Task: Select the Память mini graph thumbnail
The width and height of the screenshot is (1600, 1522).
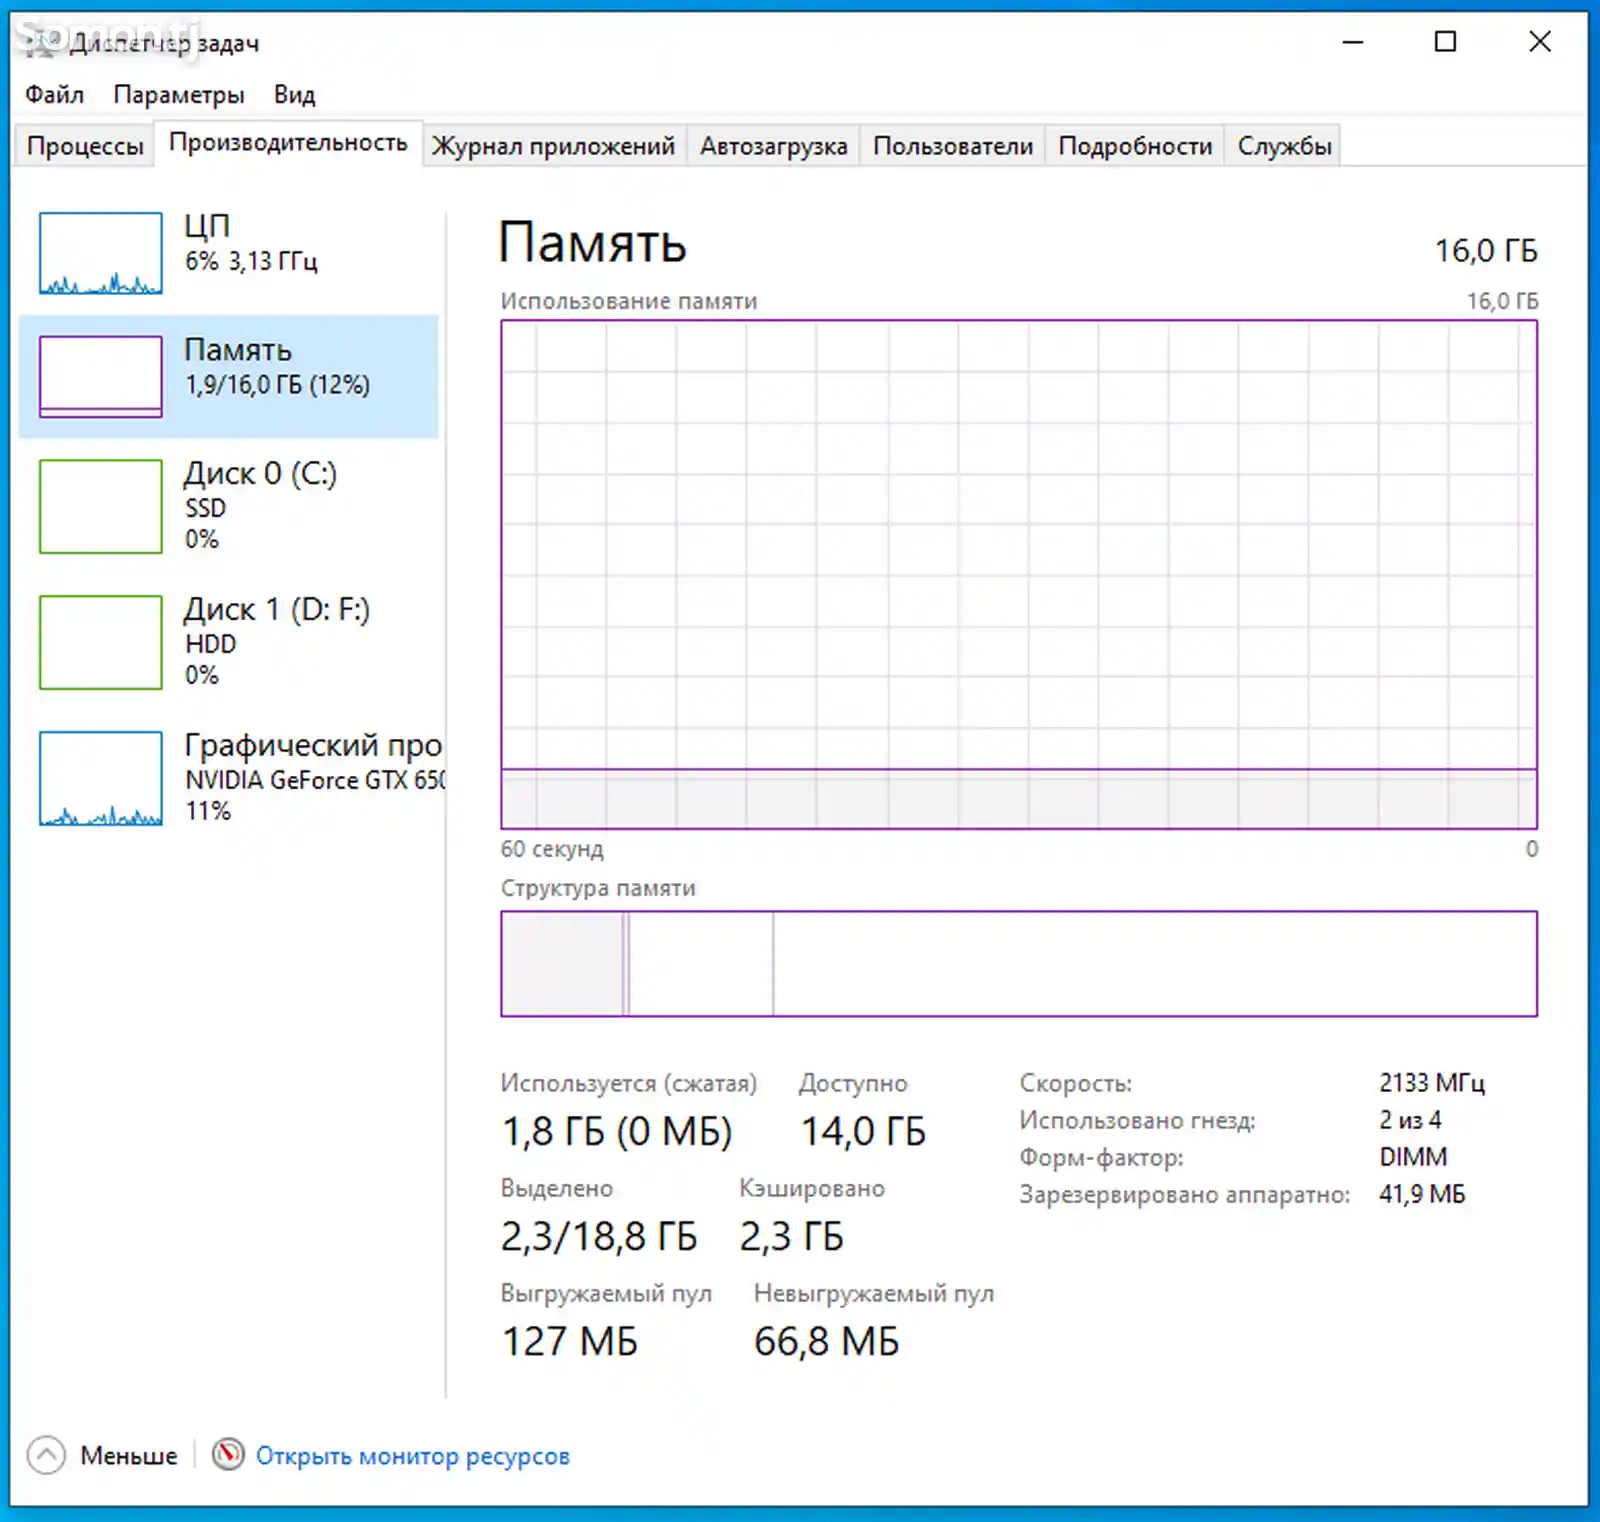Action: [100, 376]
